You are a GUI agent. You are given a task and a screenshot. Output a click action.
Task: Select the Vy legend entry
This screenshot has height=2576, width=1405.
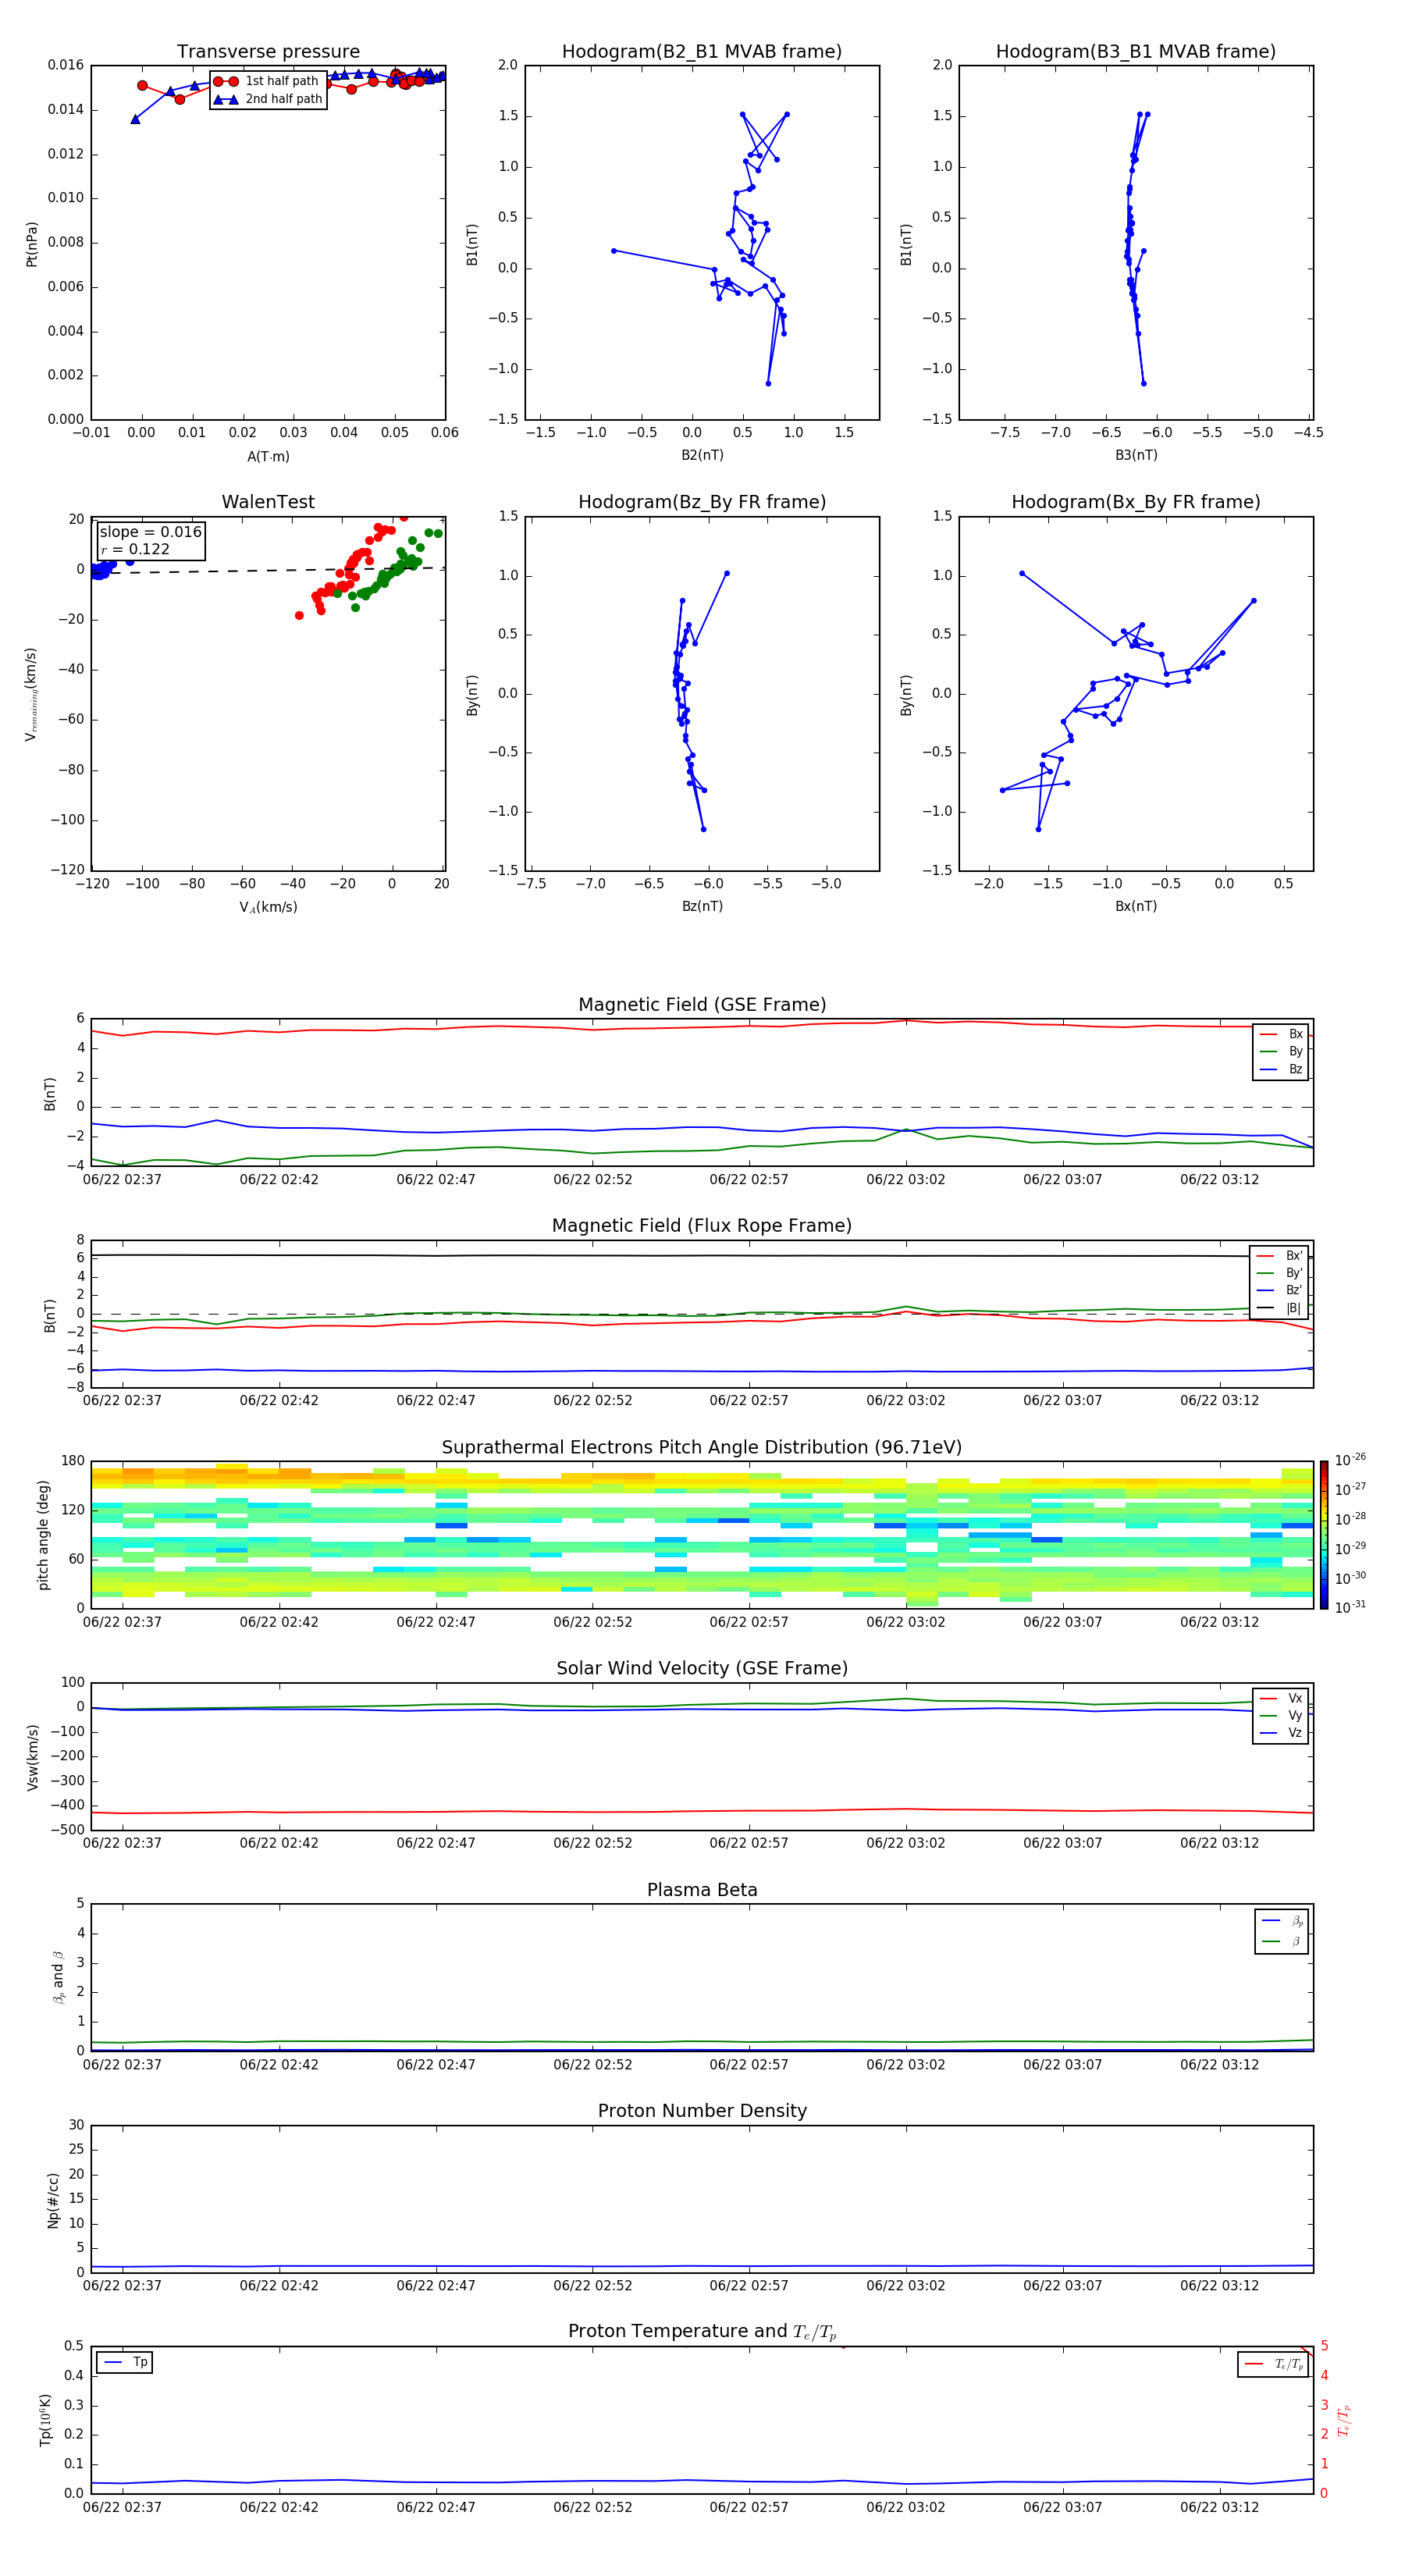point(1281,1716)
